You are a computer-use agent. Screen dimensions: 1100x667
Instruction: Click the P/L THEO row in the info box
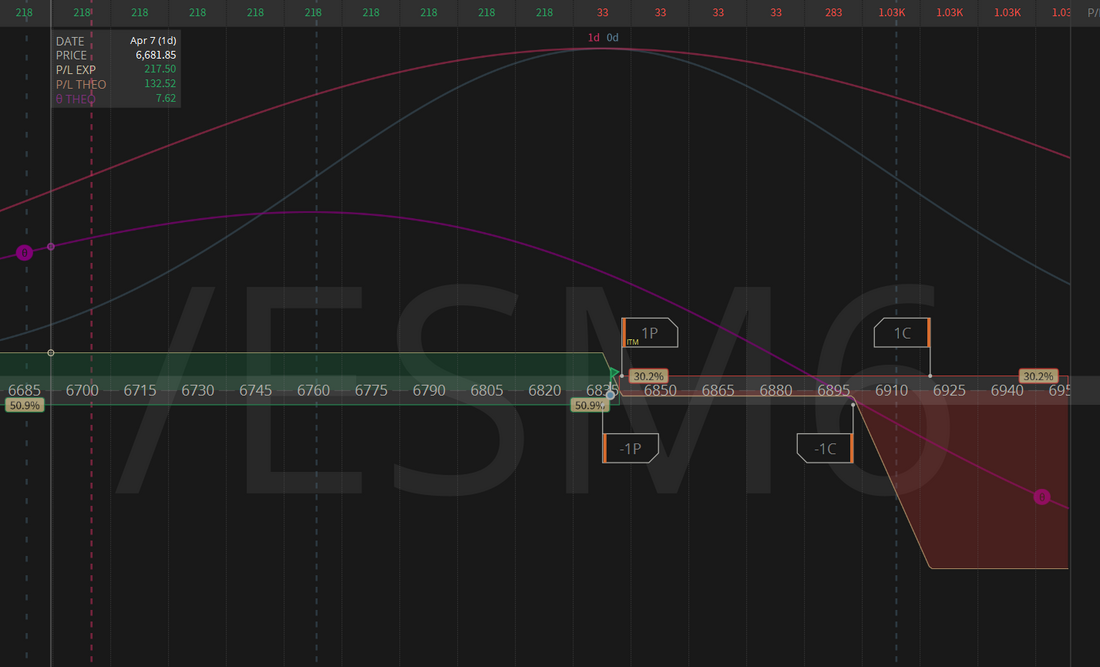(x=116, y=84)
